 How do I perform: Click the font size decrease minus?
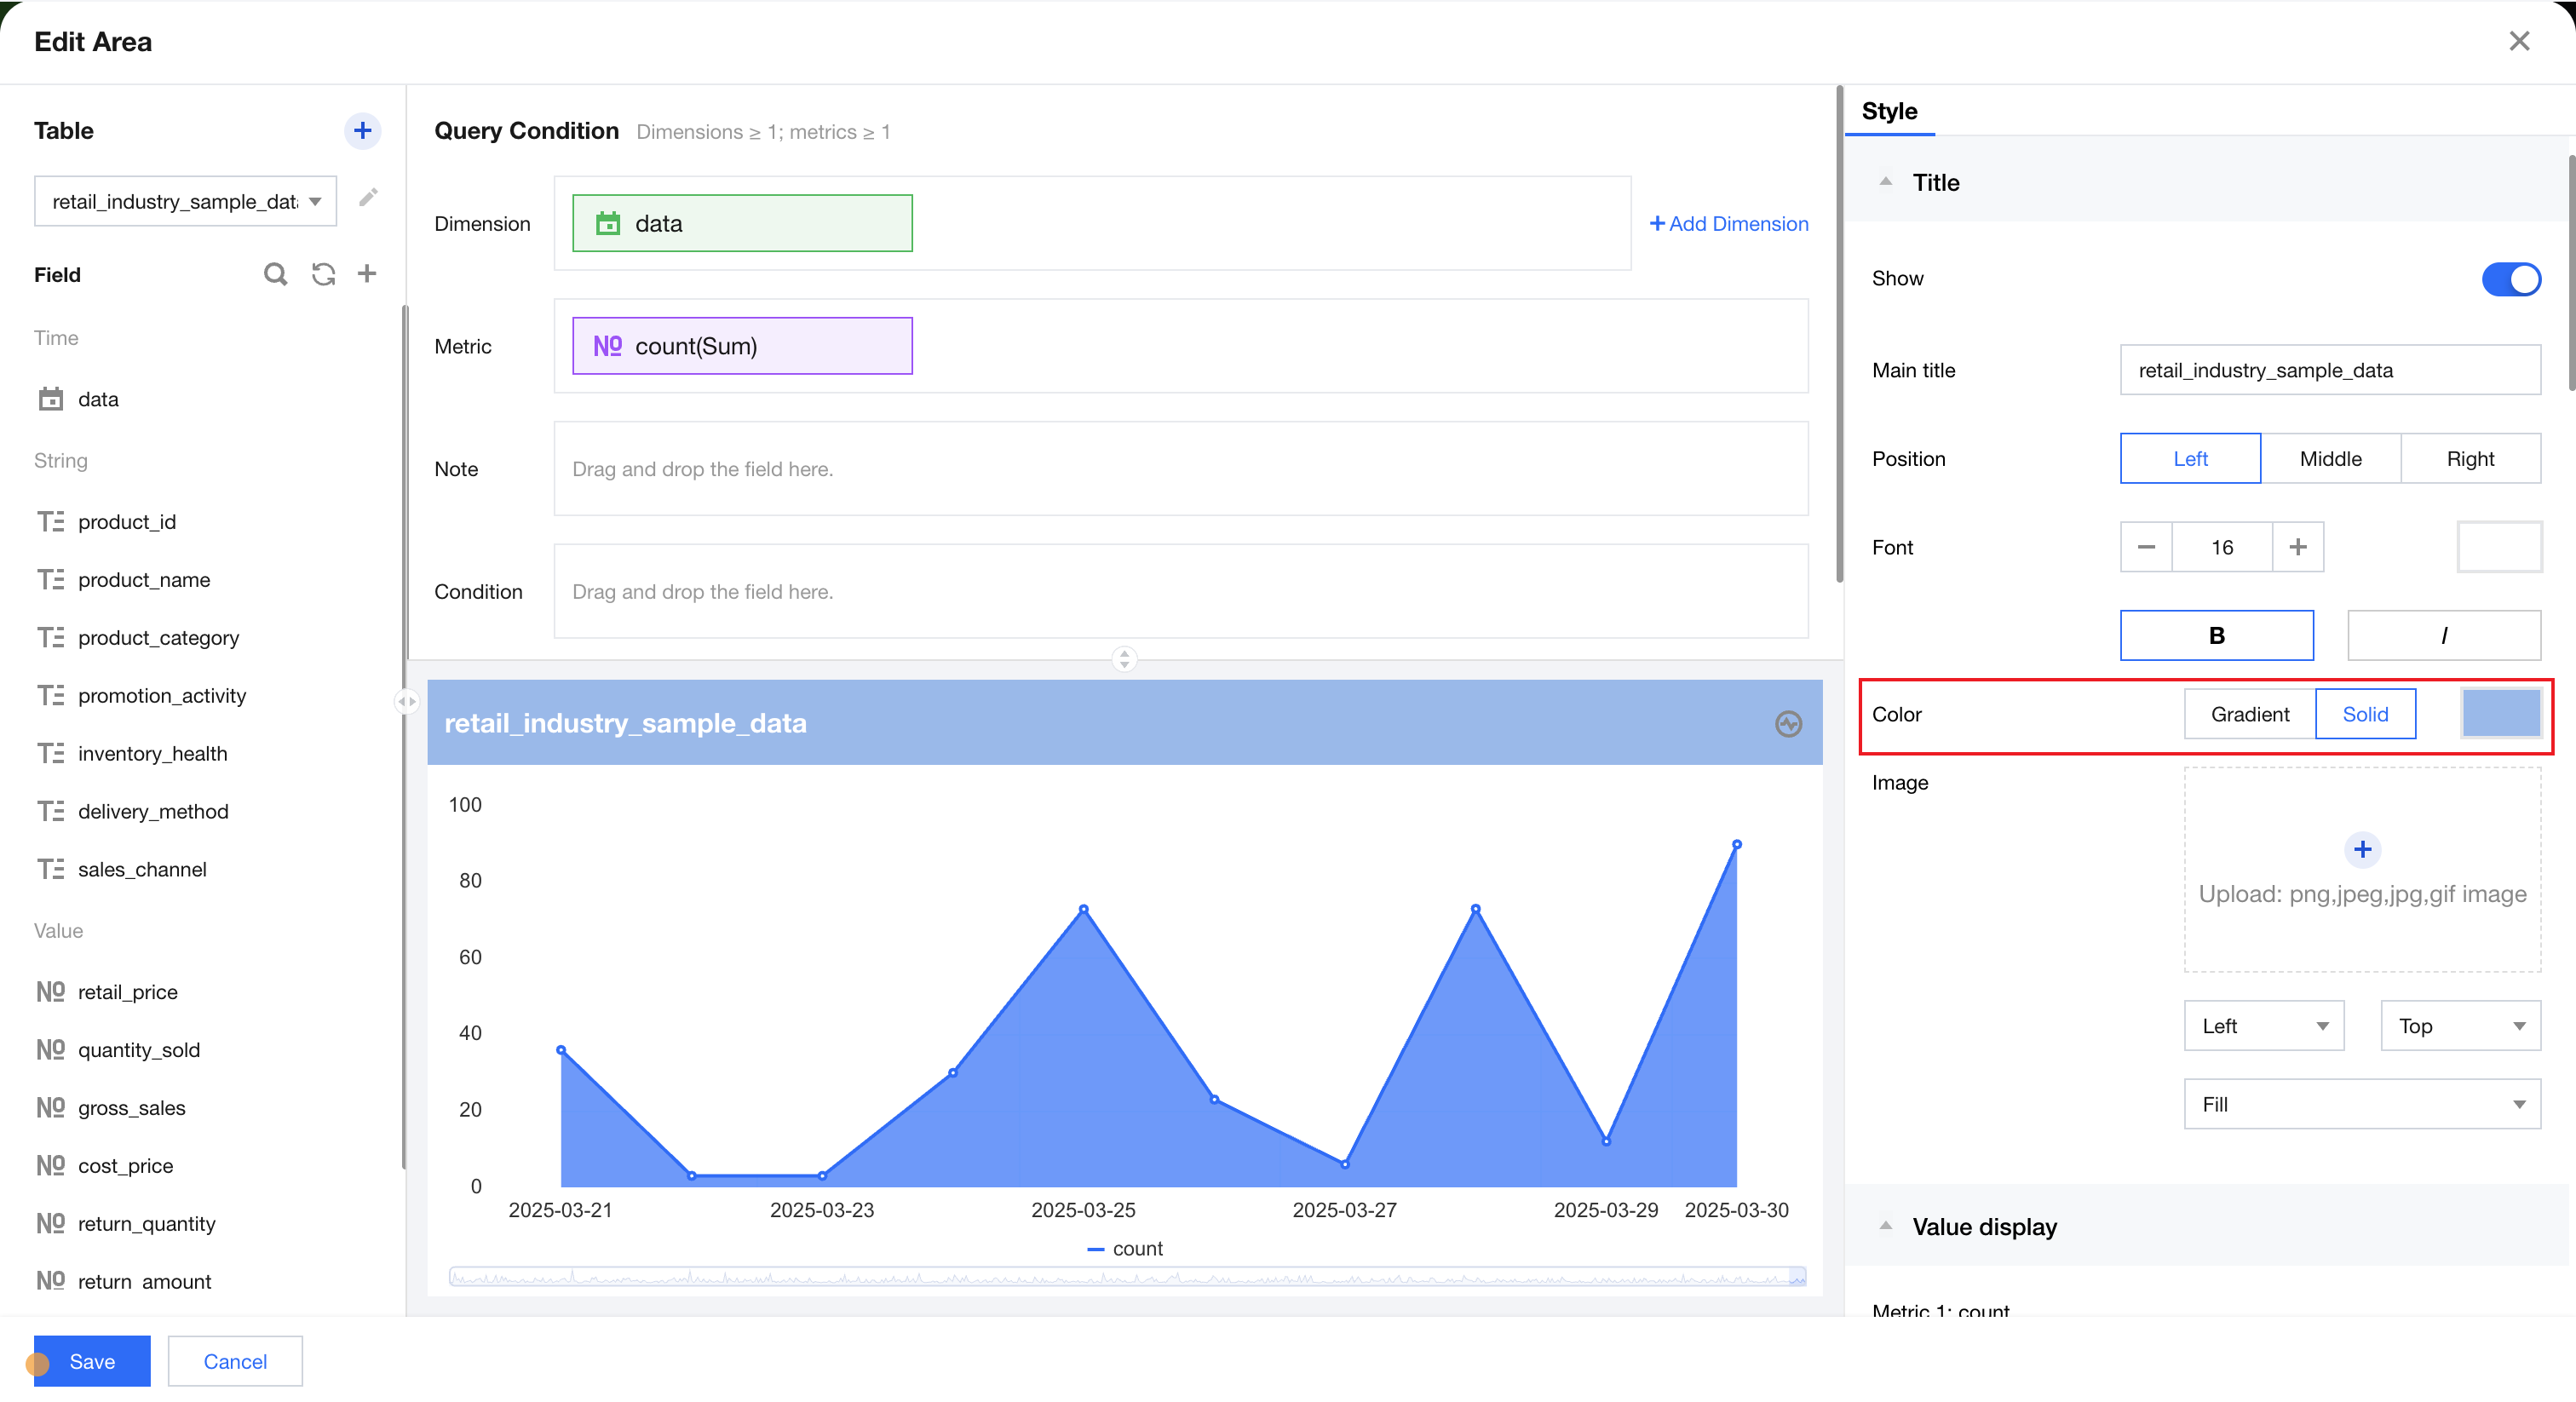2146,547
